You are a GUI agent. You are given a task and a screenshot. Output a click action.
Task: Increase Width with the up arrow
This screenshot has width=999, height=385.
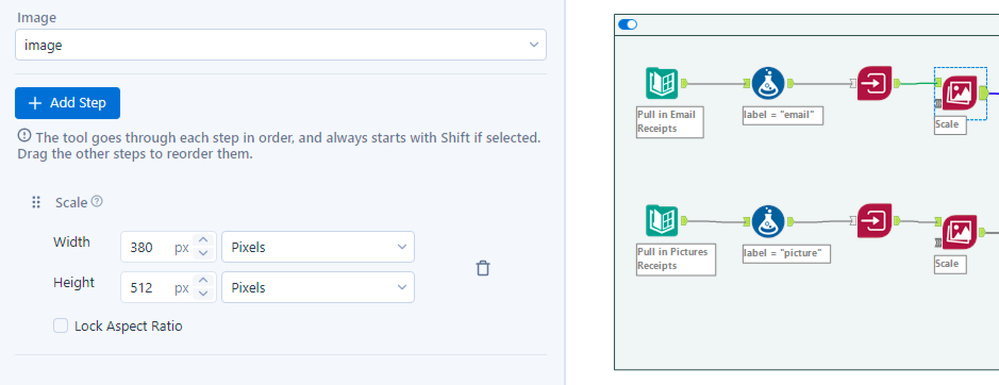(x=203, y=240)
